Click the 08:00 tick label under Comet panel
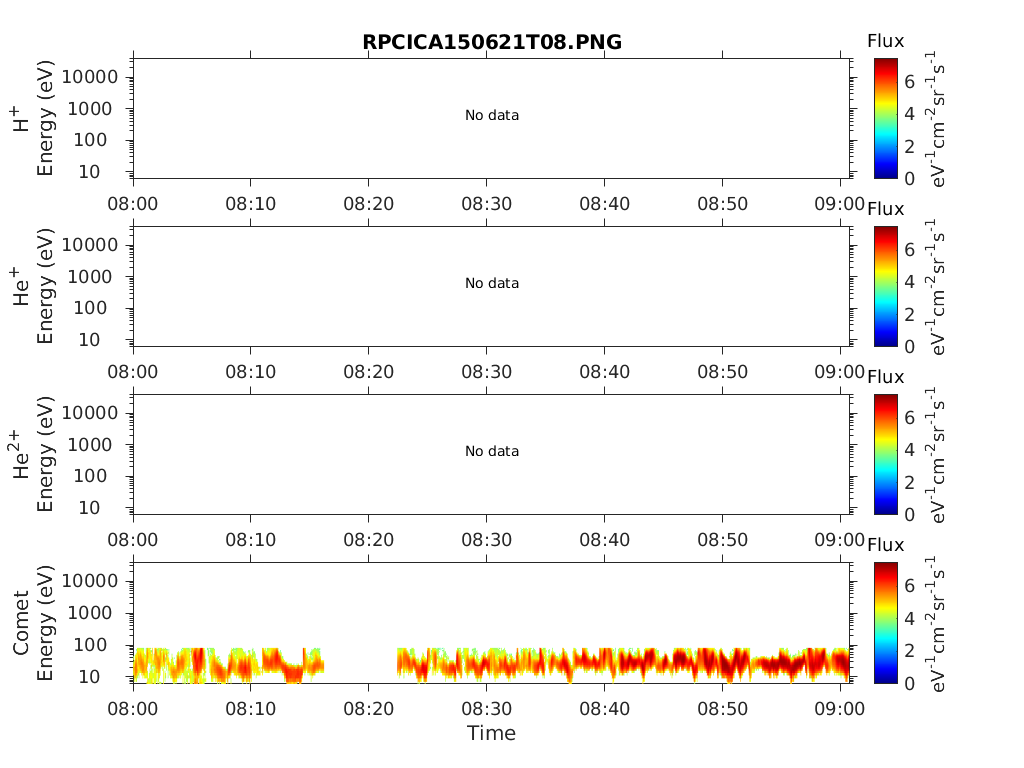Viewport: 1024px width, 768px height. (133, 709)
